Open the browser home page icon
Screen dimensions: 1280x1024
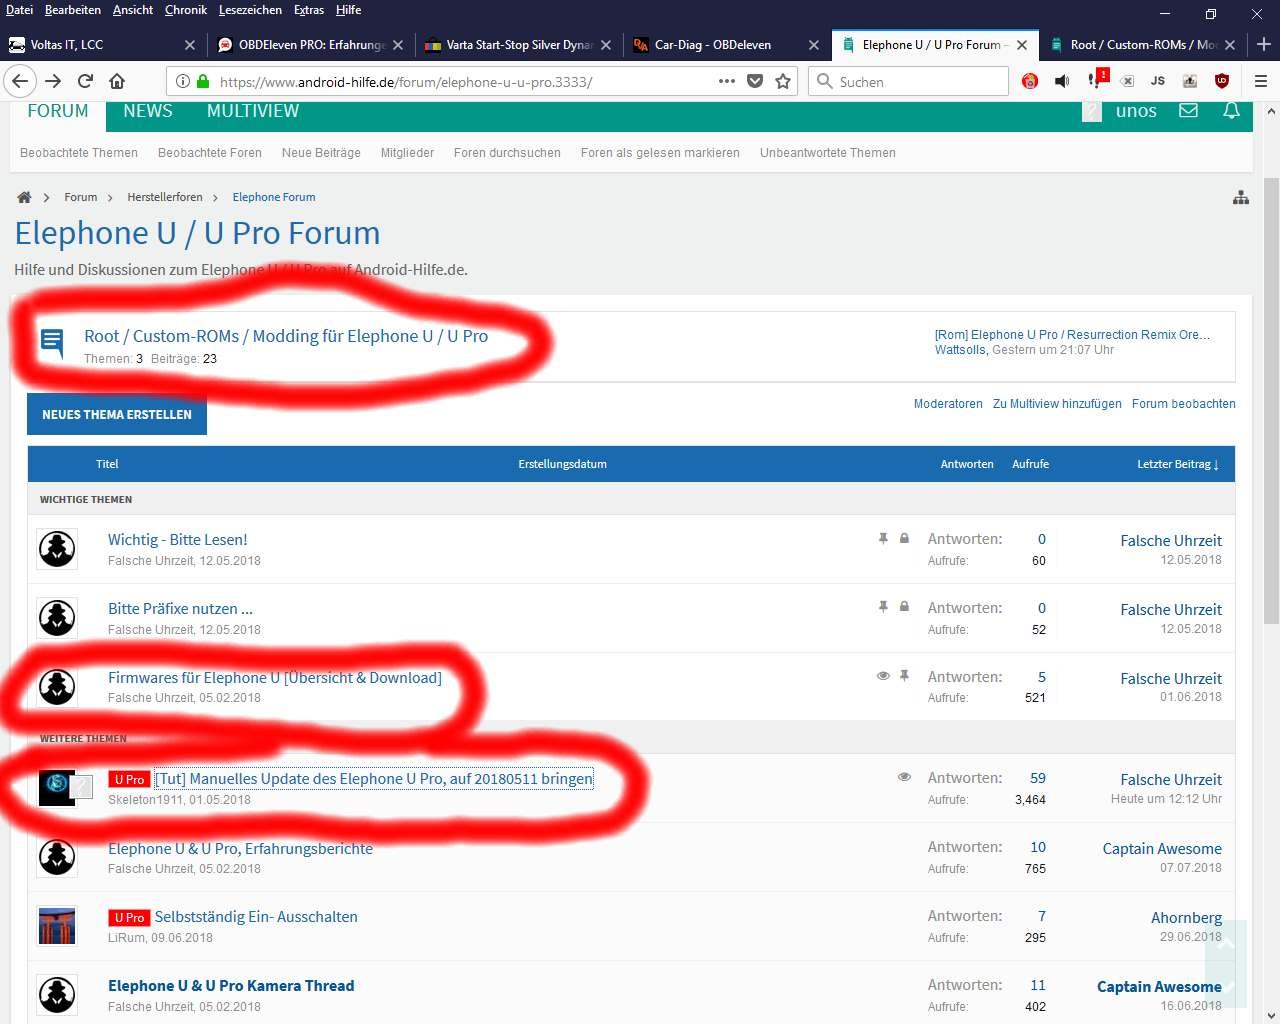(x=117, y=81)
